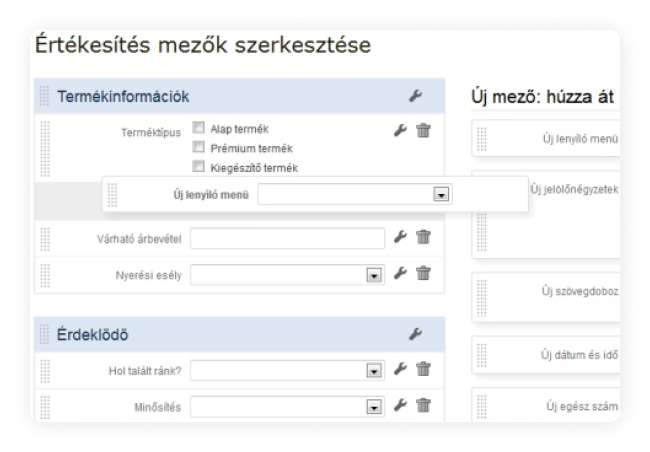The height and width of the screenshot is (452, 650).
Task: Click the Értékesítés mezők szerkesztése heading
Action: pos(203,45)
